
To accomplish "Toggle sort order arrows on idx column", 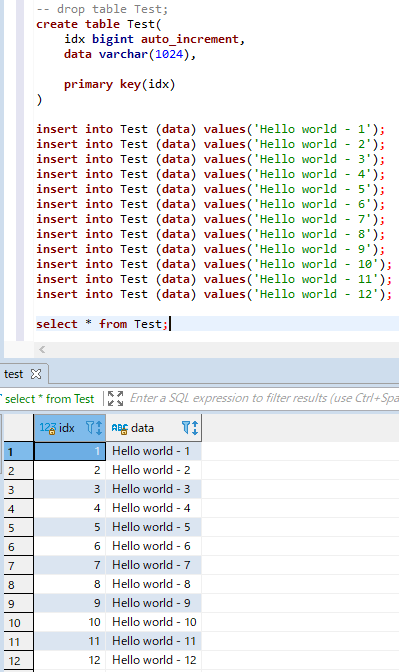I will click(99, 428).
